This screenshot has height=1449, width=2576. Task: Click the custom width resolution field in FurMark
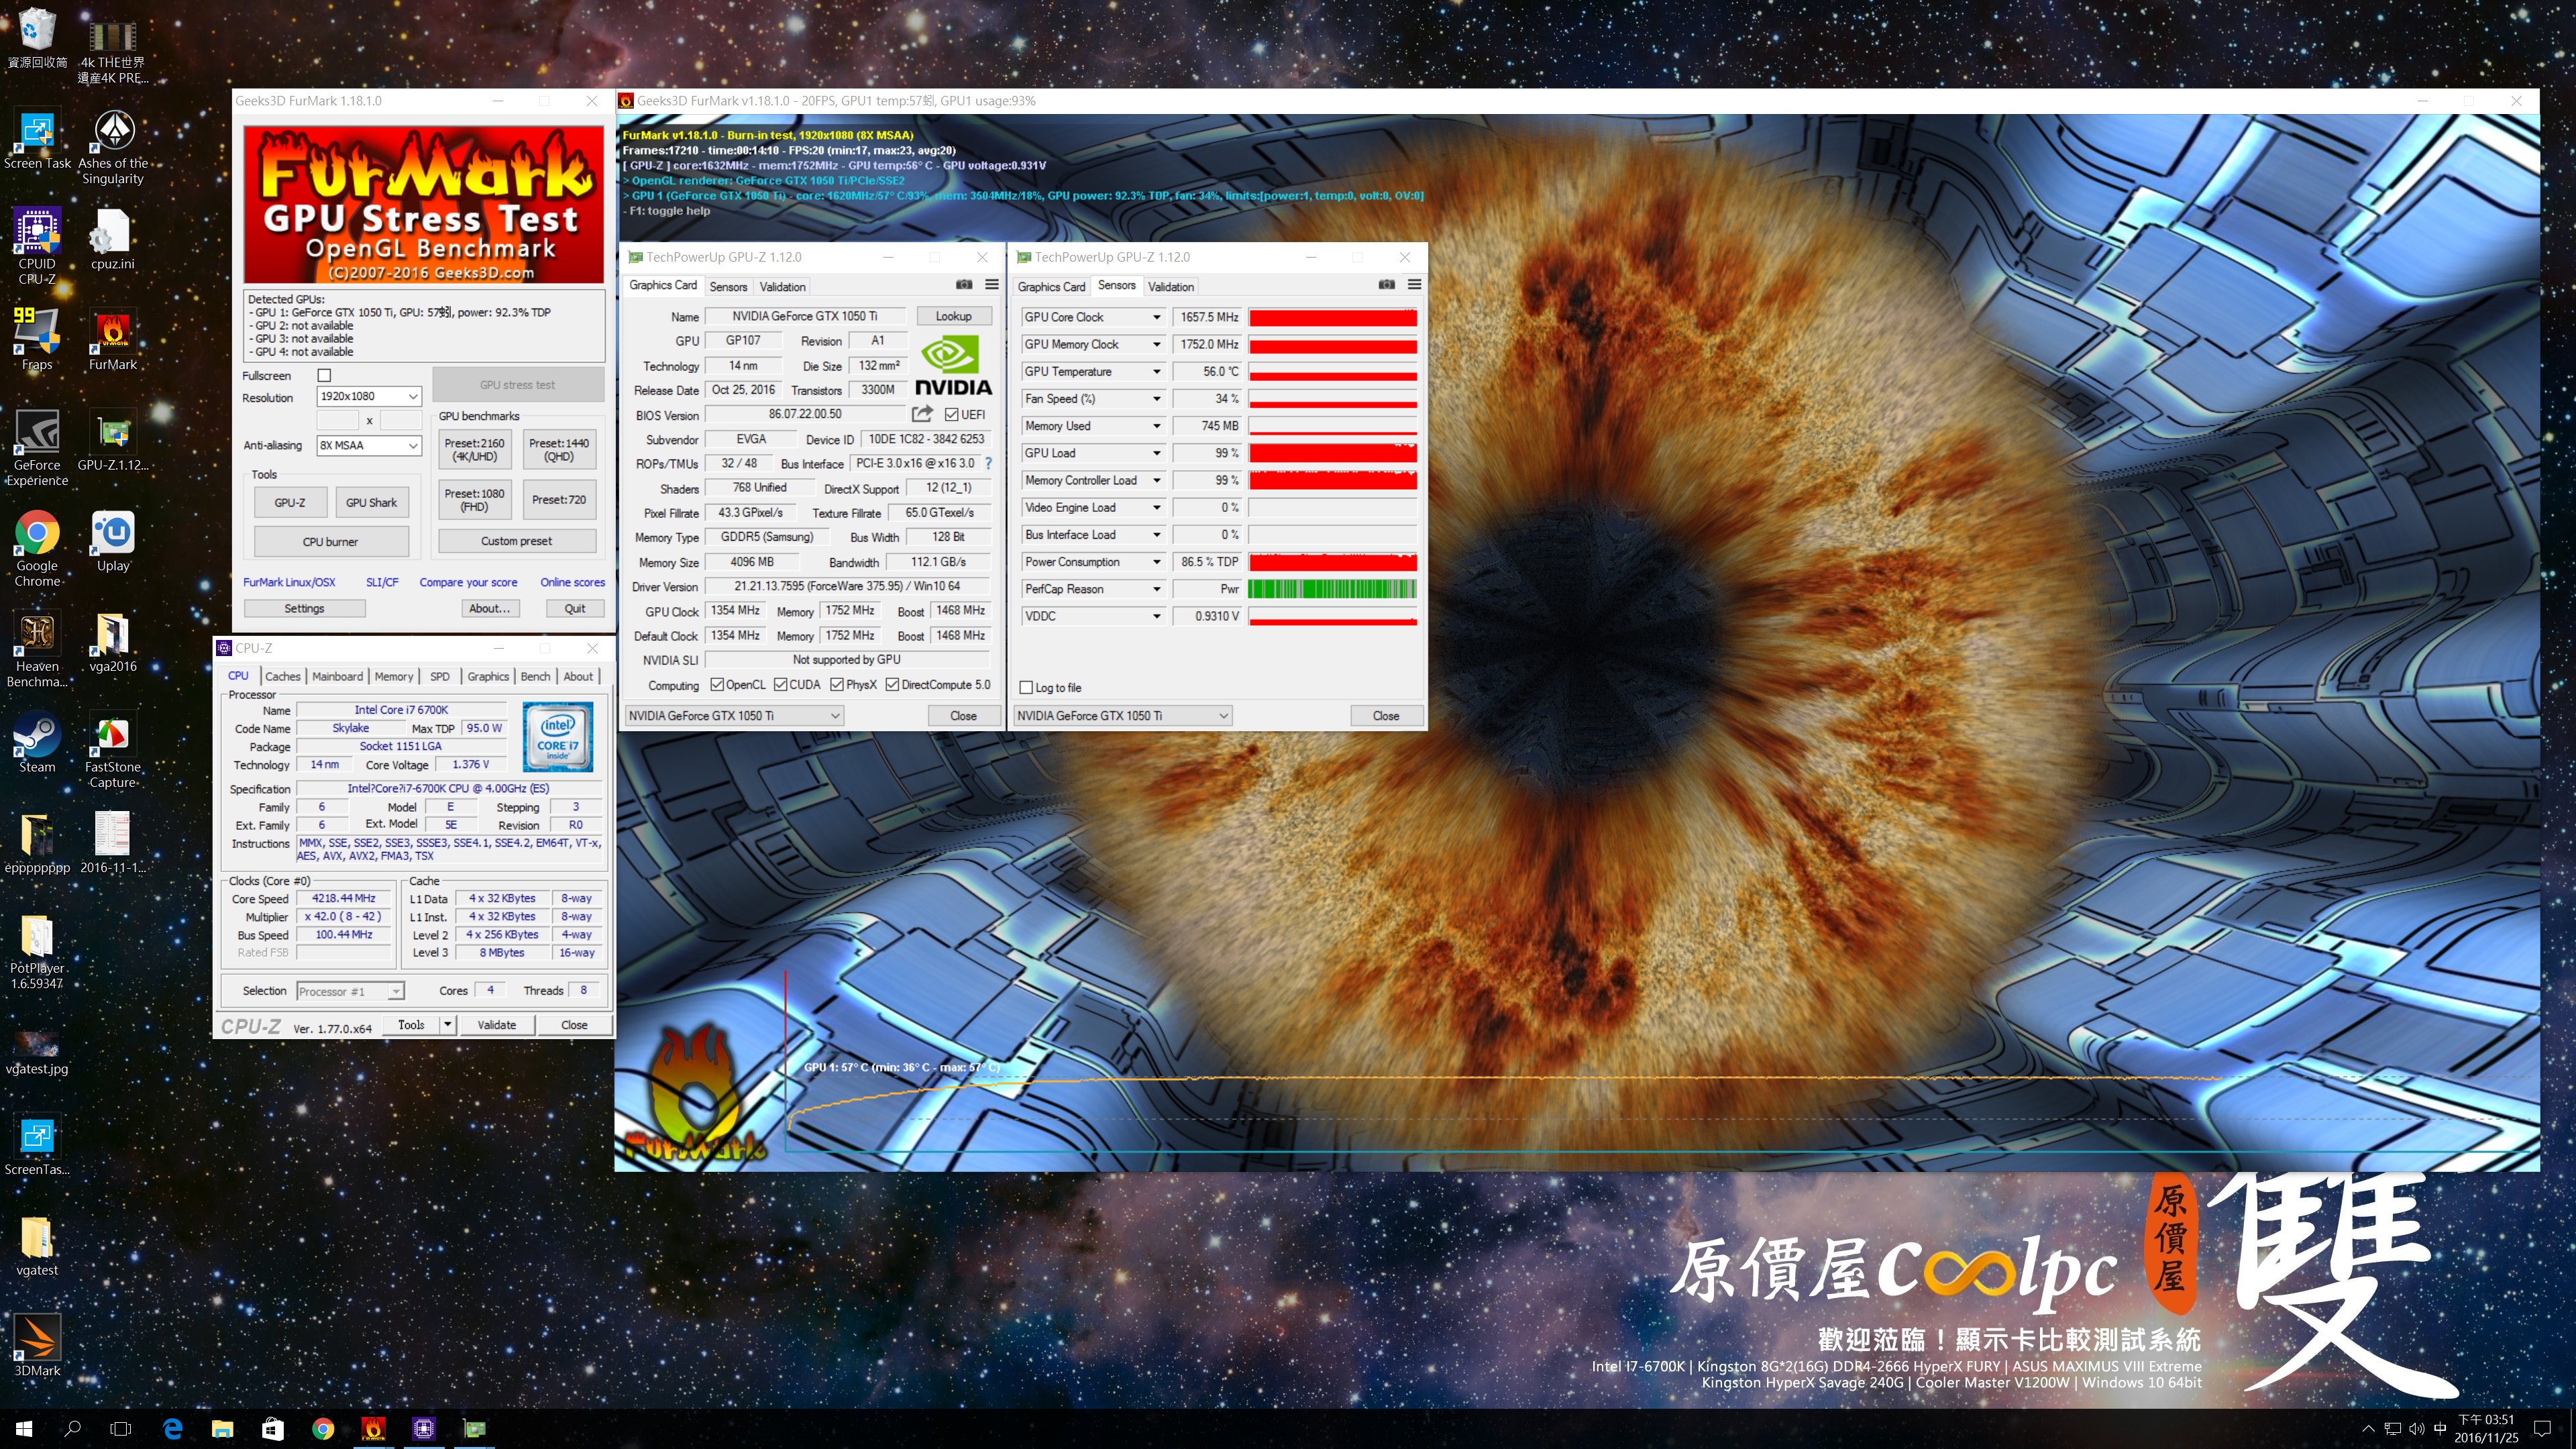coord(337,421)
